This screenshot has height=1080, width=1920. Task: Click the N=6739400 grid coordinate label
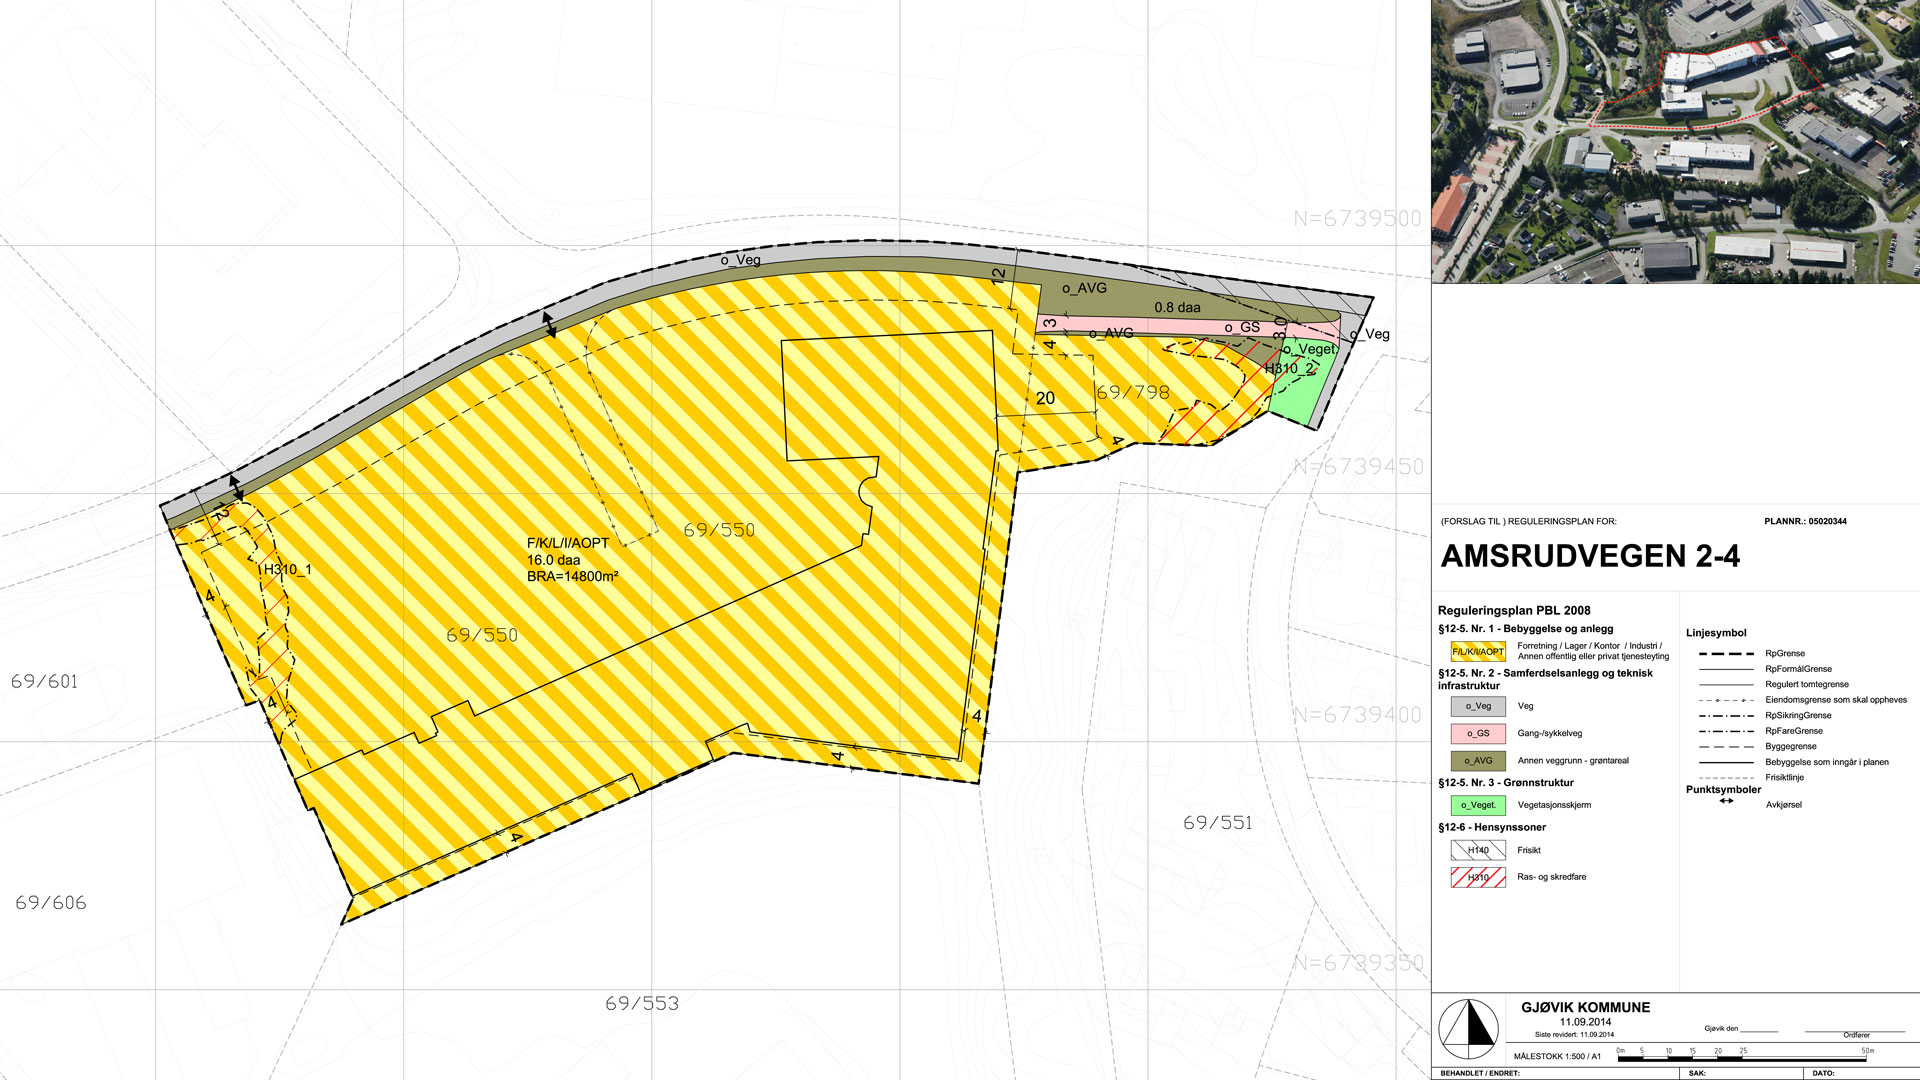(1357, 714)
